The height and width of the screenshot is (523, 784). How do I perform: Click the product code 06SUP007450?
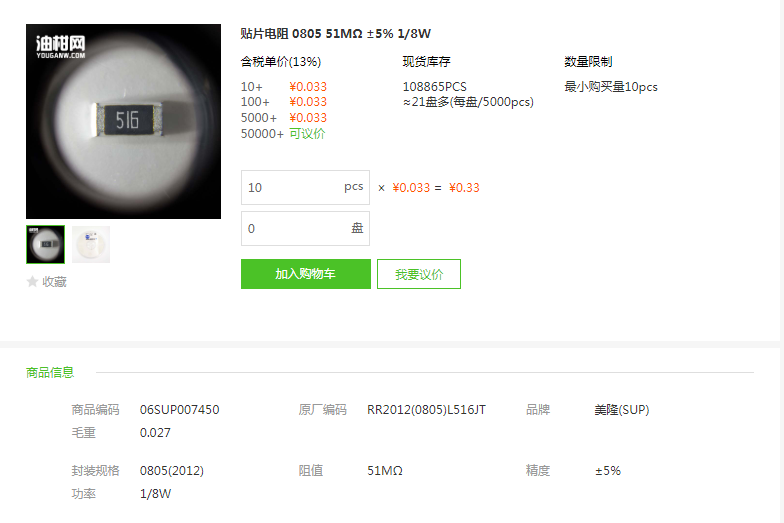pos(180,410)
